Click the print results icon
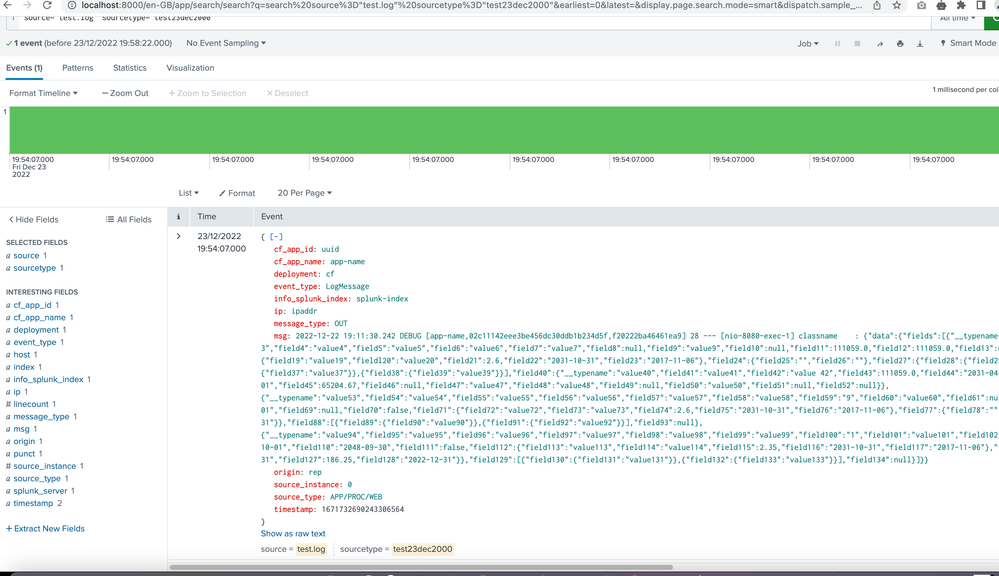Image resolution: width=999 pixels, height=576 pixels. click(x=900, y=44)
